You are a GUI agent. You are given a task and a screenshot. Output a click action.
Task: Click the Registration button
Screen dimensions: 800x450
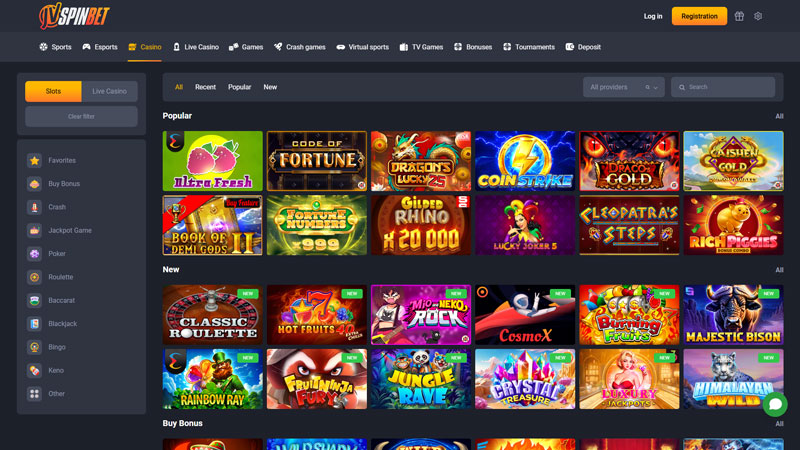pos(699,16)
